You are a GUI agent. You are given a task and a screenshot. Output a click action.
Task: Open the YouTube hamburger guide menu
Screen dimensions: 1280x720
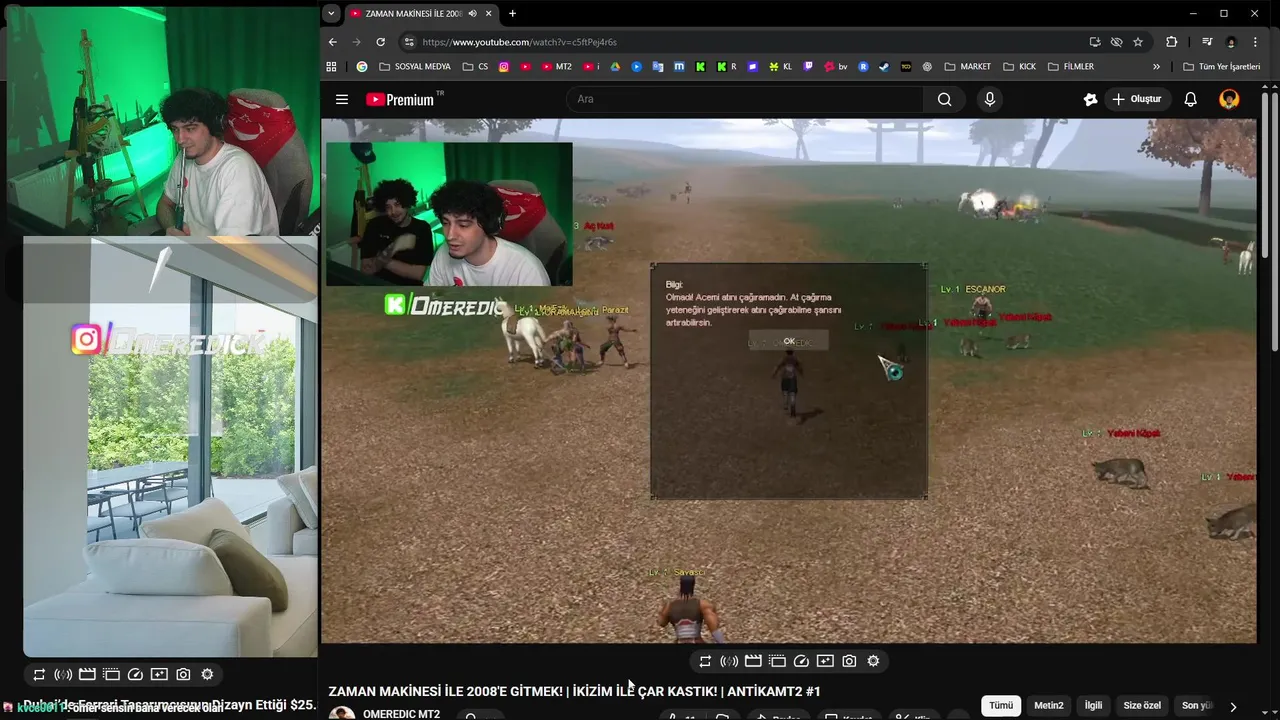click(342, 99)
